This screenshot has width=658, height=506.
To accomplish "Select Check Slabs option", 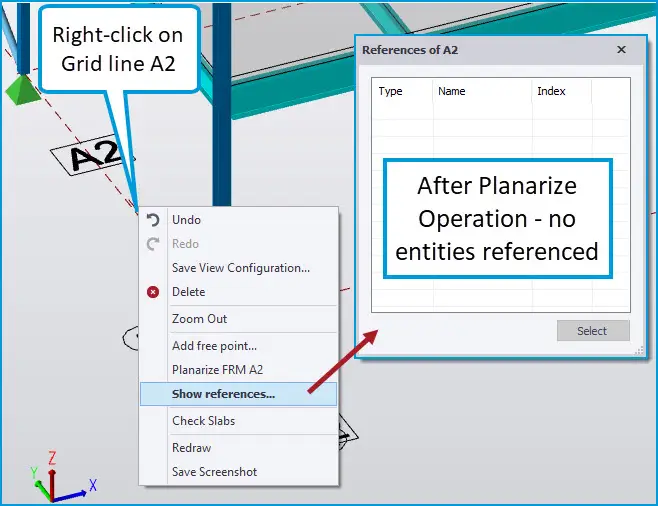I will coord(238,421).
